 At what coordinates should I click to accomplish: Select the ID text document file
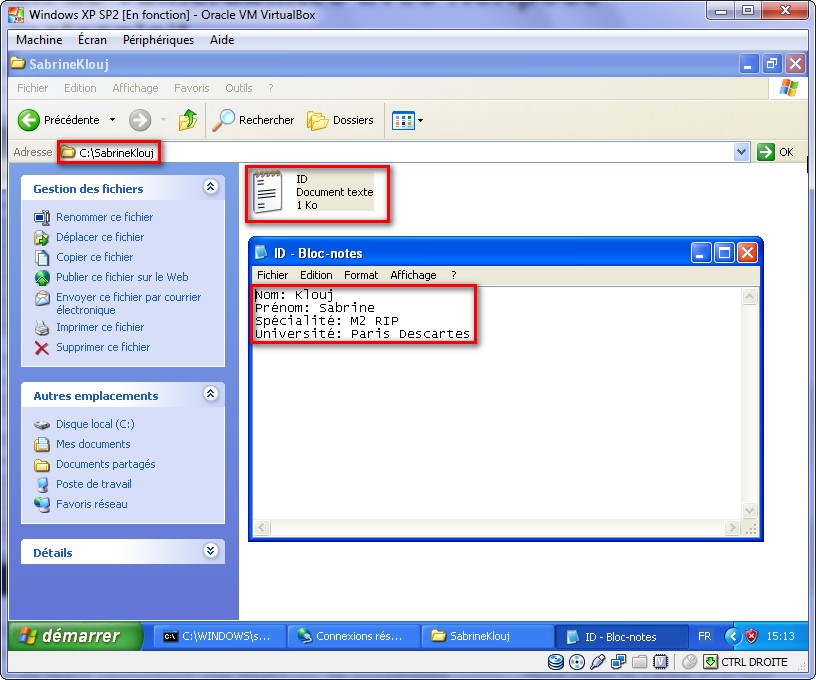(313, 192)
